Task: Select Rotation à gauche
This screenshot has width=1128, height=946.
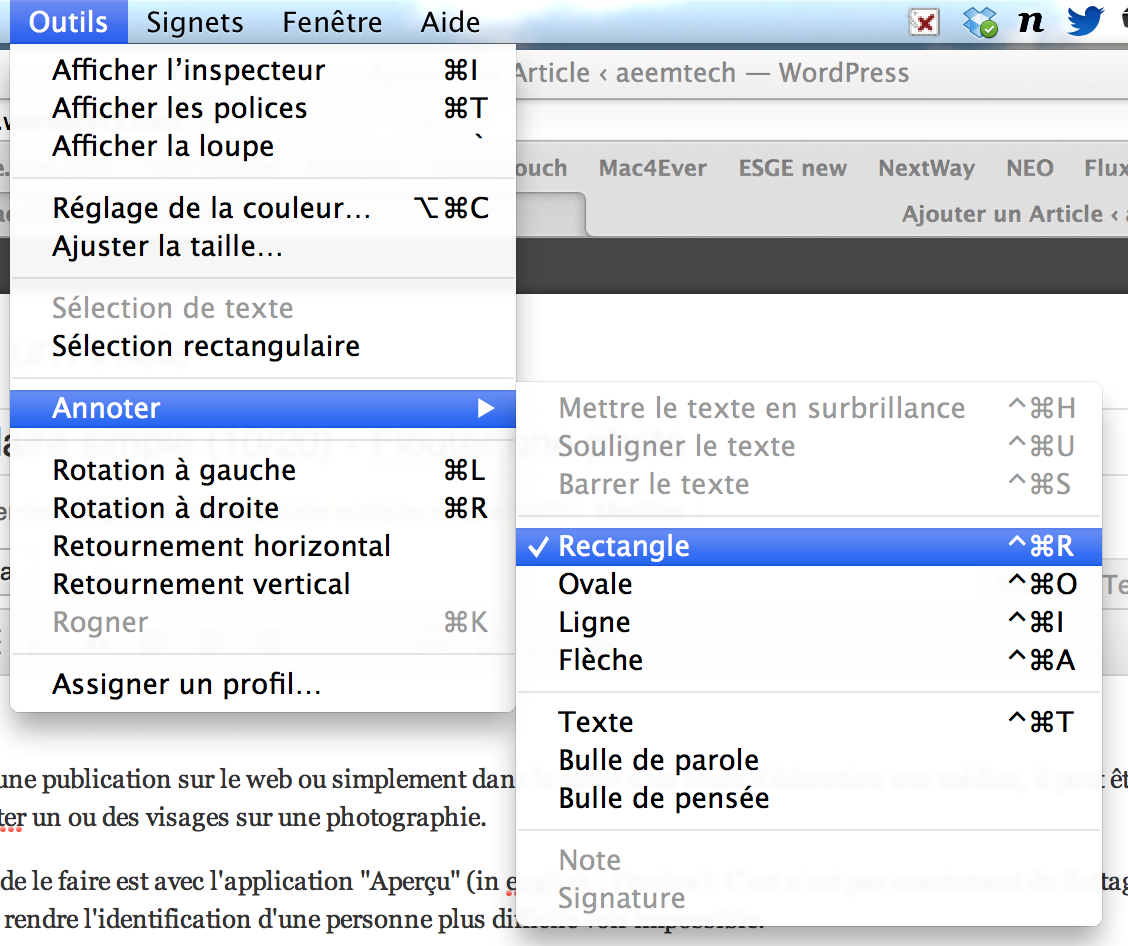Action: coord(174,470)
